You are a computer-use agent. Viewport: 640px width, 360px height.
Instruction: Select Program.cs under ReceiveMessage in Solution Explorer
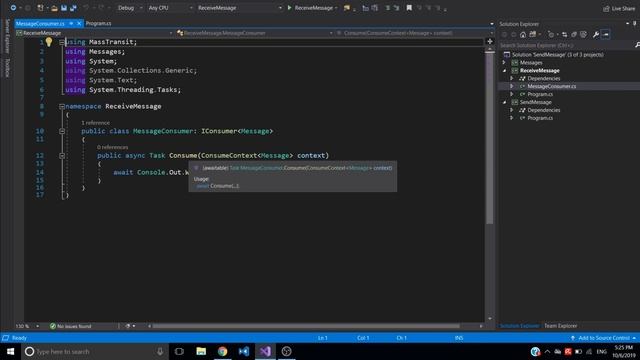(540, 94)
